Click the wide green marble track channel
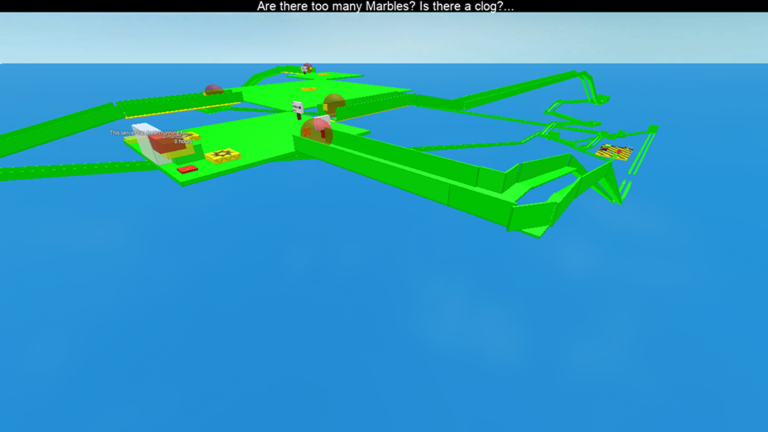 pos(407,176)
